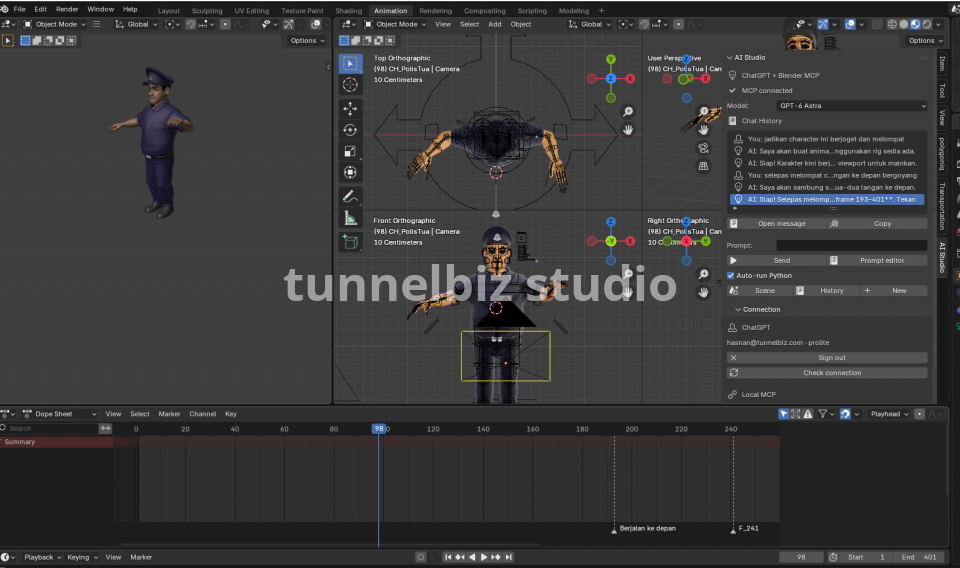Select the Add Cube tool
The width and height of the screenshot is (960, 568).
350,242
